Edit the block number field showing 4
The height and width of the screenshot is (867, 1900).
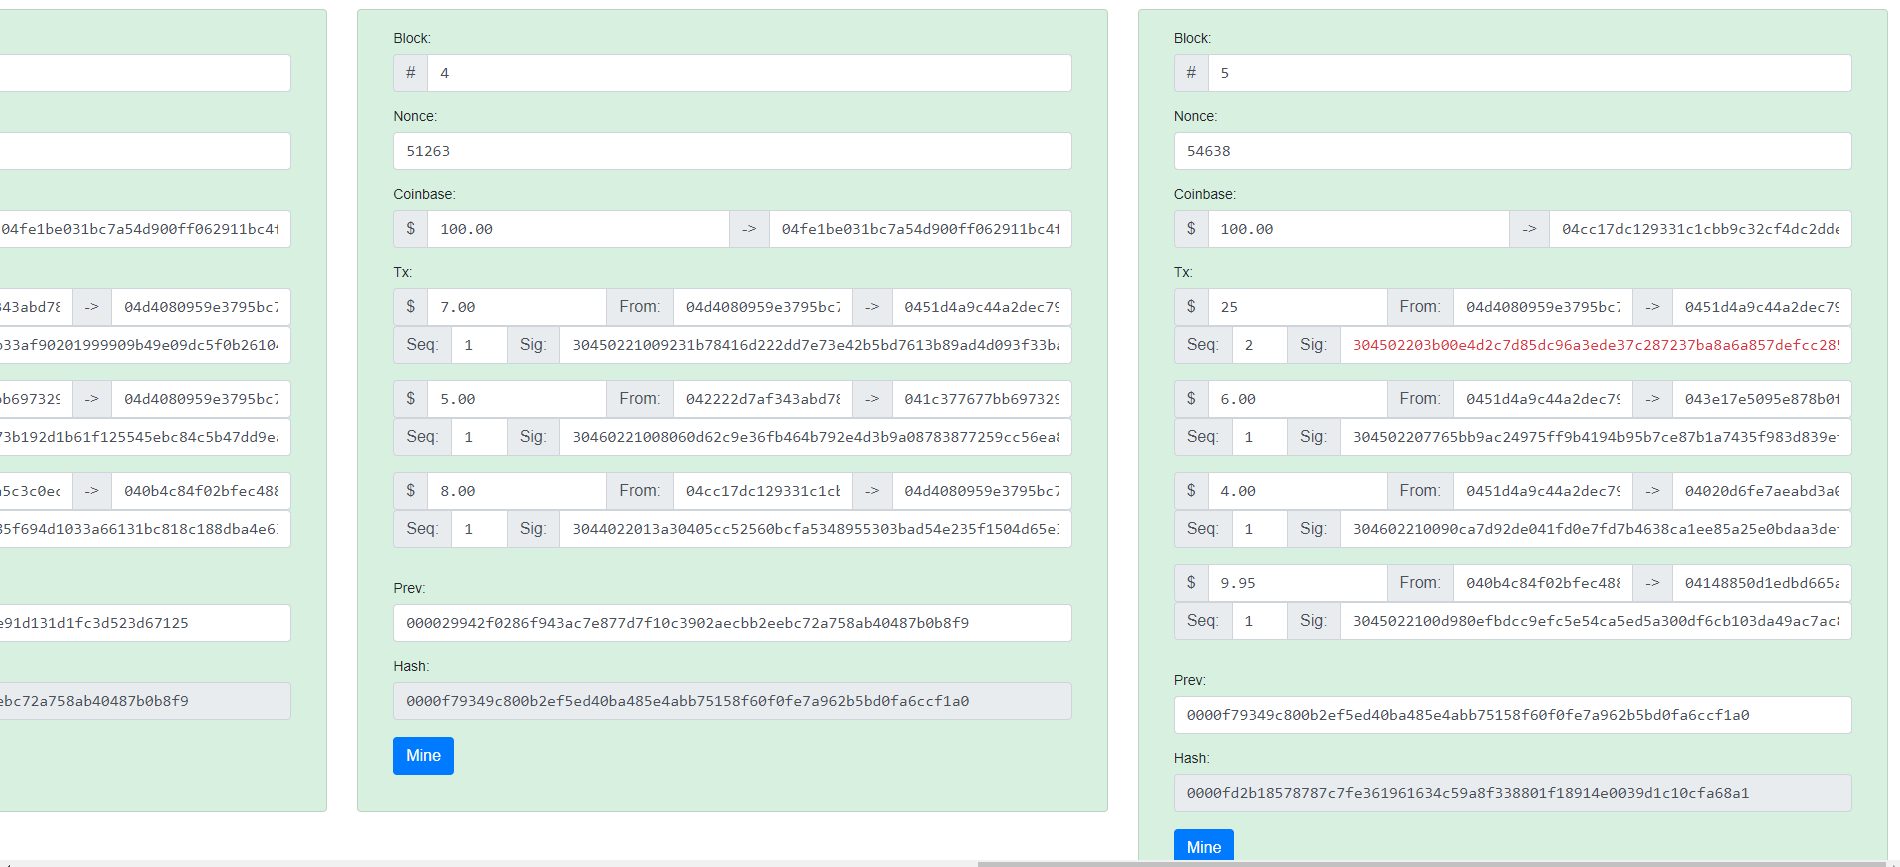(749, 73)
